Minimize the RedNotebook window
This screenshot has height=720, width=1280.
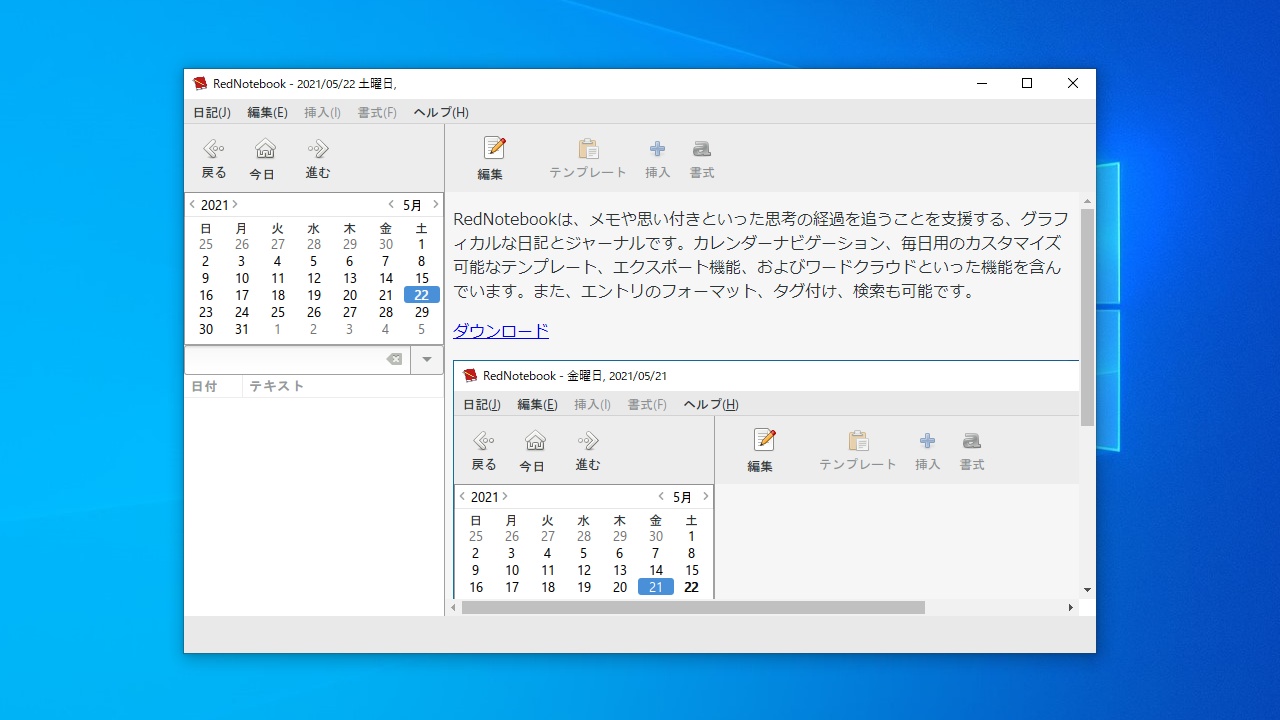pyautogui.click(x=981, y=84)
